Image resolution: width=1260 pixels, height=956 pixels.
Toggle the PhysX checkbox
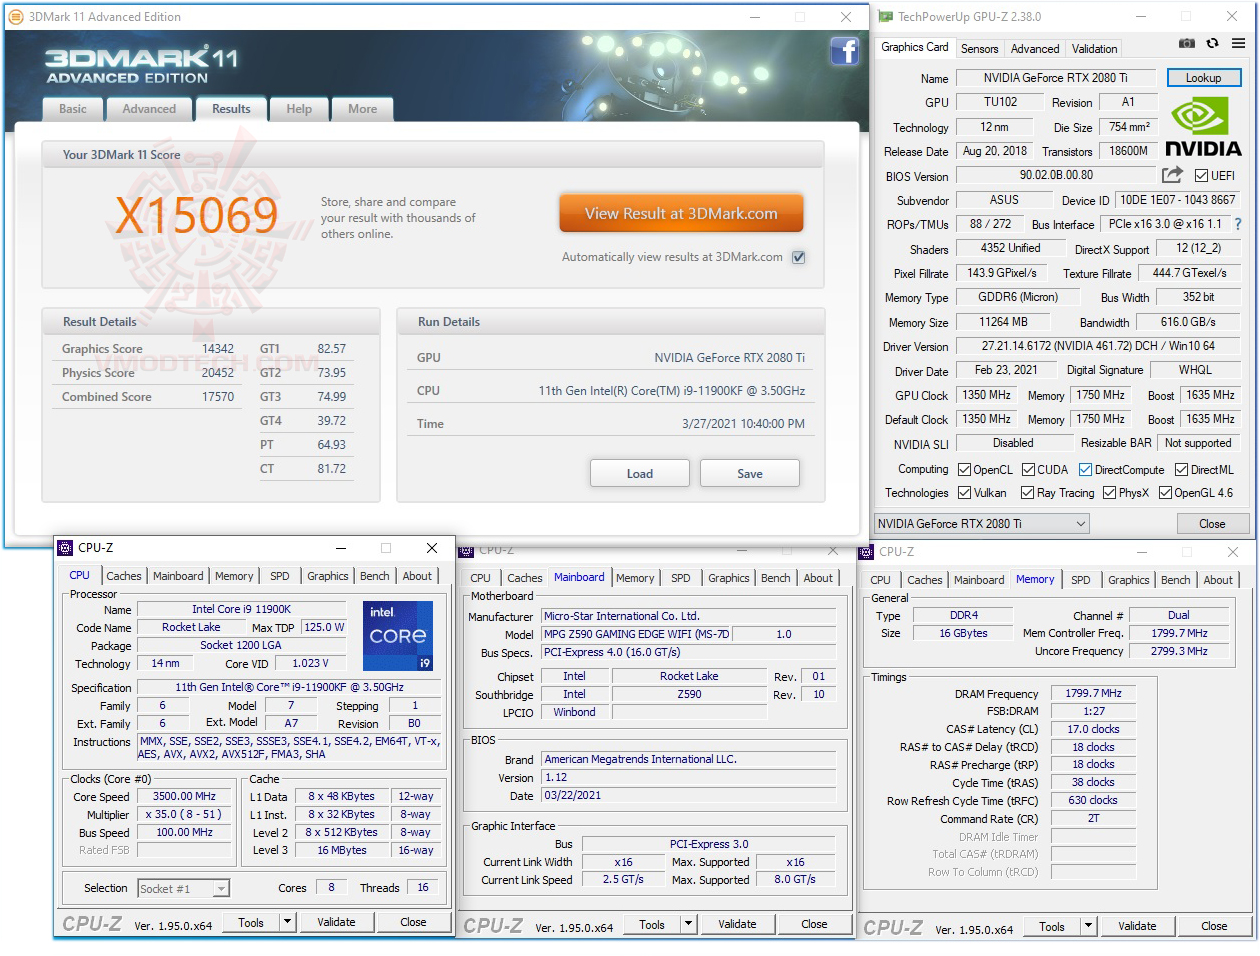(x=1109, y=493)
